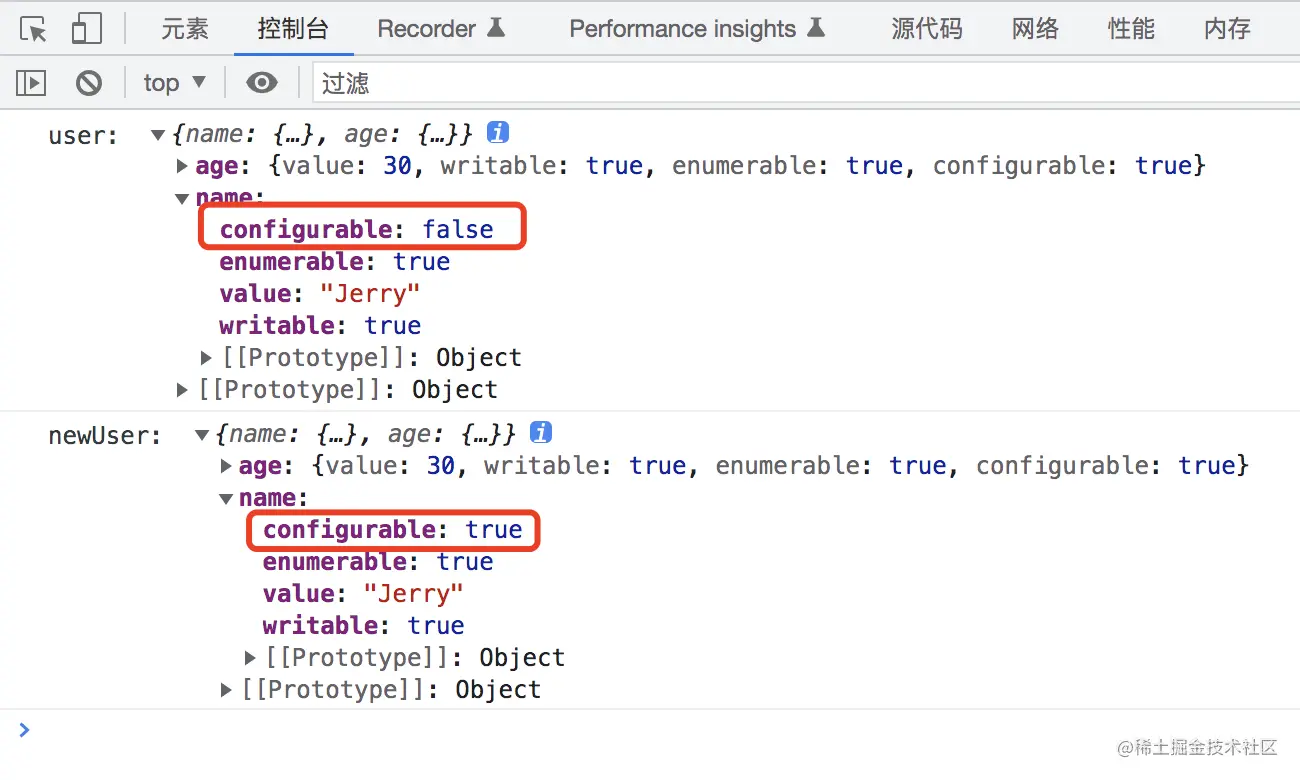1300x780 pixels.
Task: Switch to the 源代码 tab
Action: coord(927,29)
